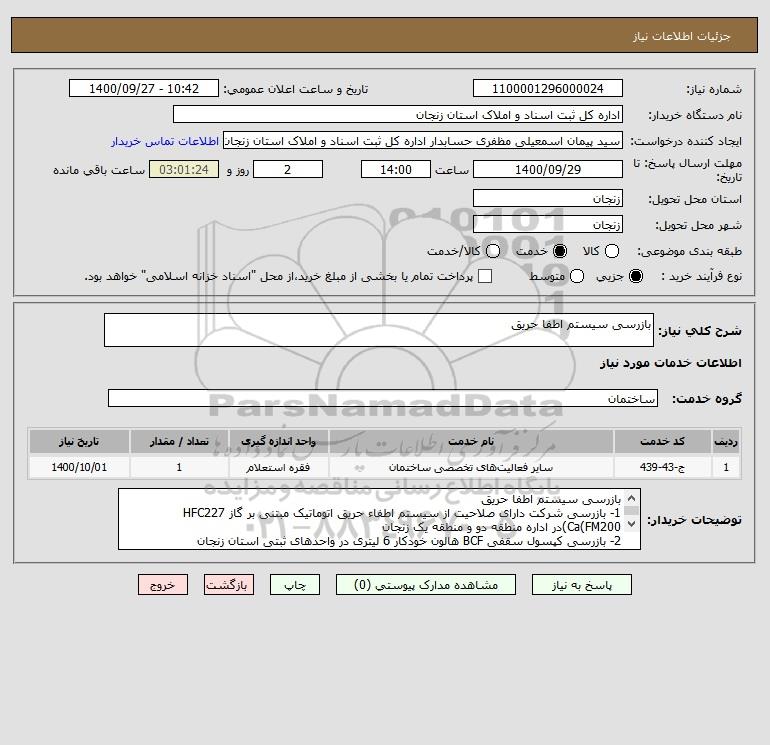The height and width of the screenshot is (745, 770).
Task: Click مشاهده مدارک پیوستی (0) button
Action: tap(426, 585)
